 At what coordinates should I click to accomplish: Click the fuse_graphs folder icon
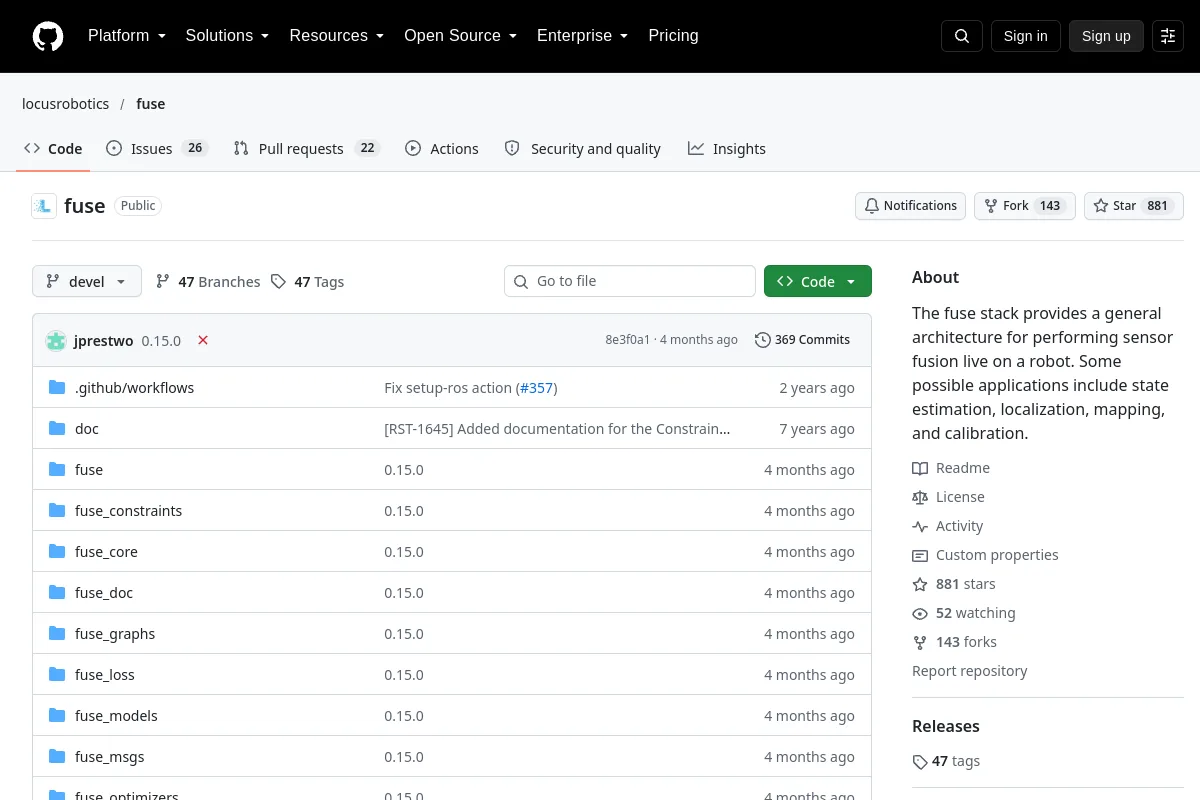[57, 634]
